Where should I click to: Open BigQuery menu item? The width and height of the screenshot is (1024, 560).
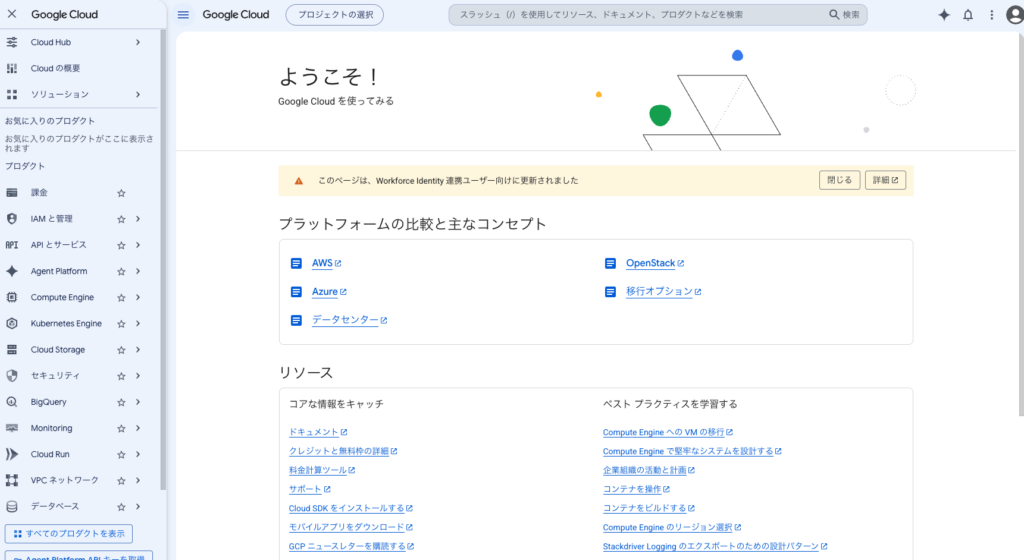click(48, 402)
